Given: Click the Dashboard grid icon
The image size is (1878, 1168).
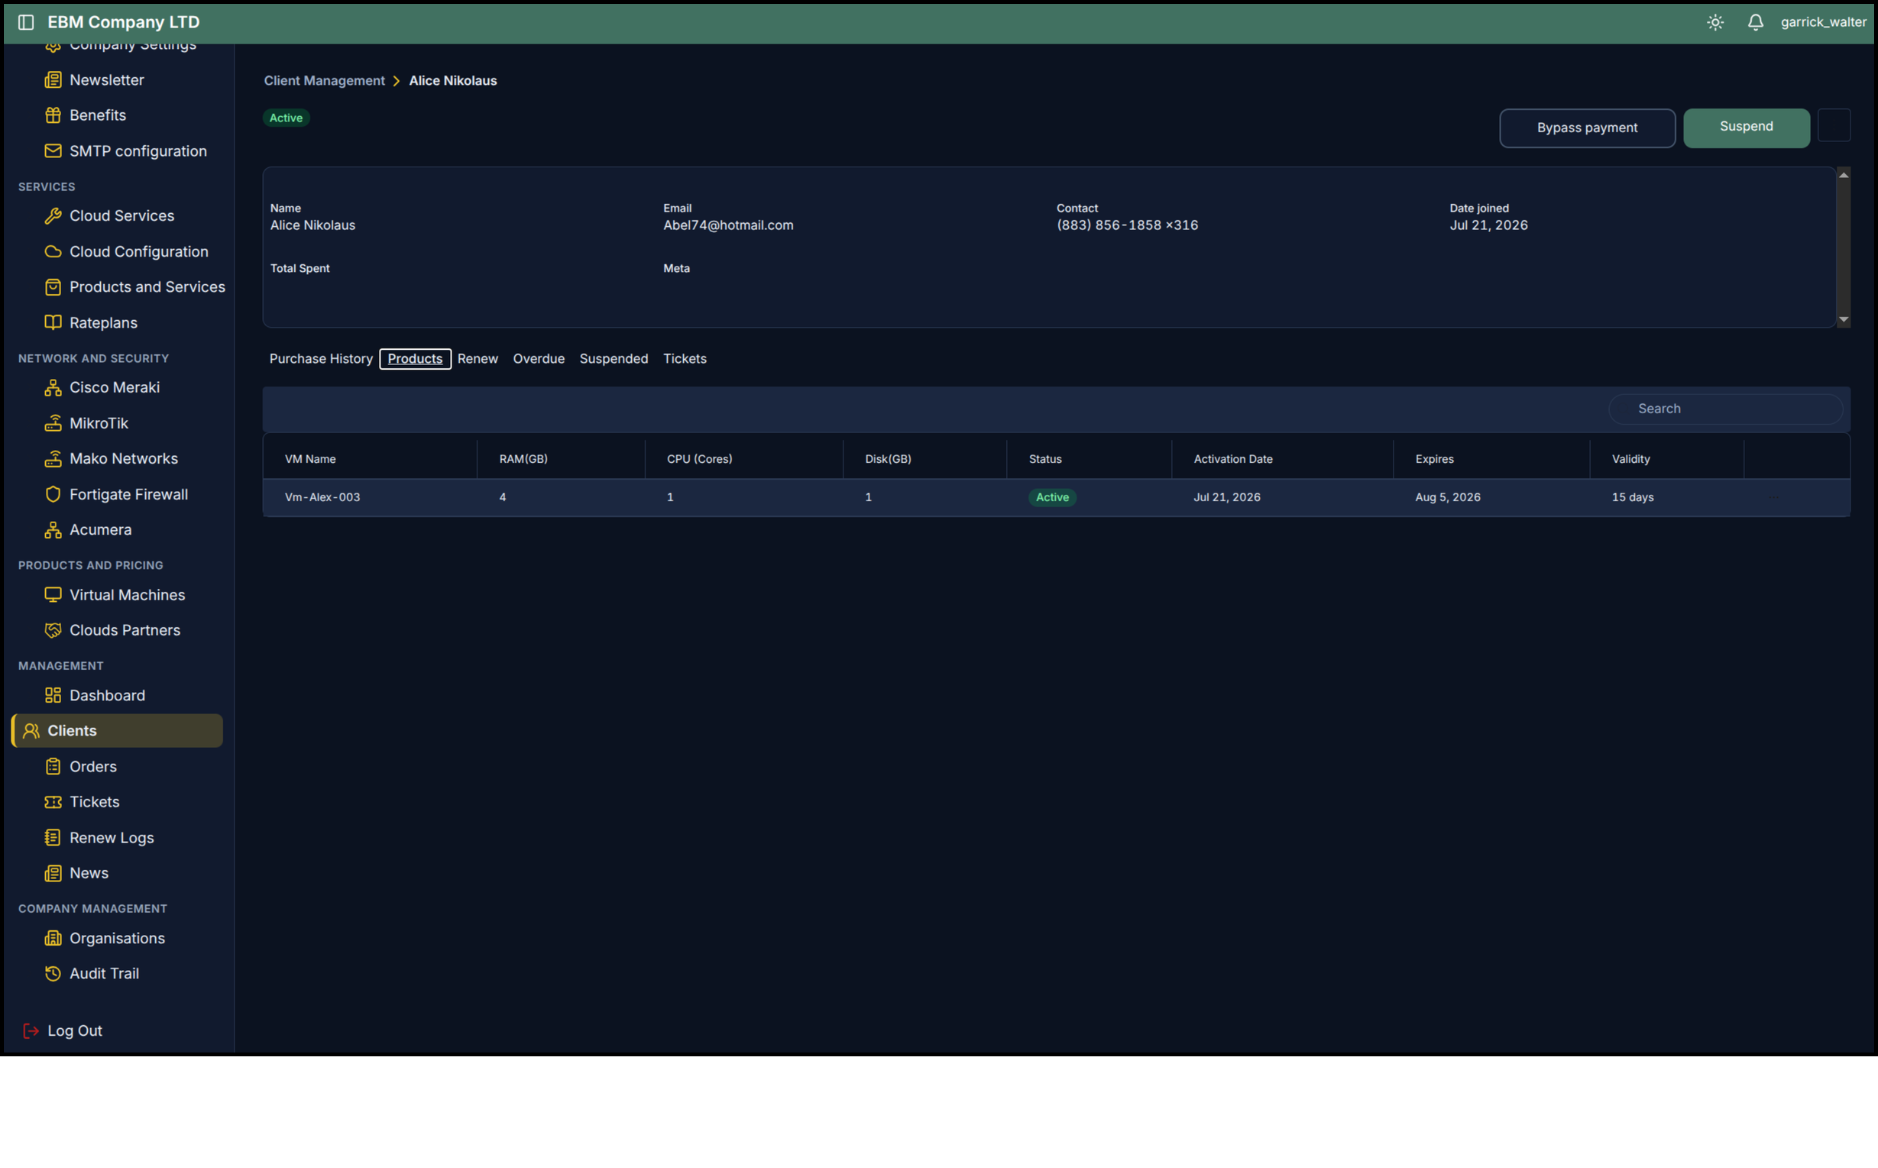Looking at the screenshot, I should [53, 695].
